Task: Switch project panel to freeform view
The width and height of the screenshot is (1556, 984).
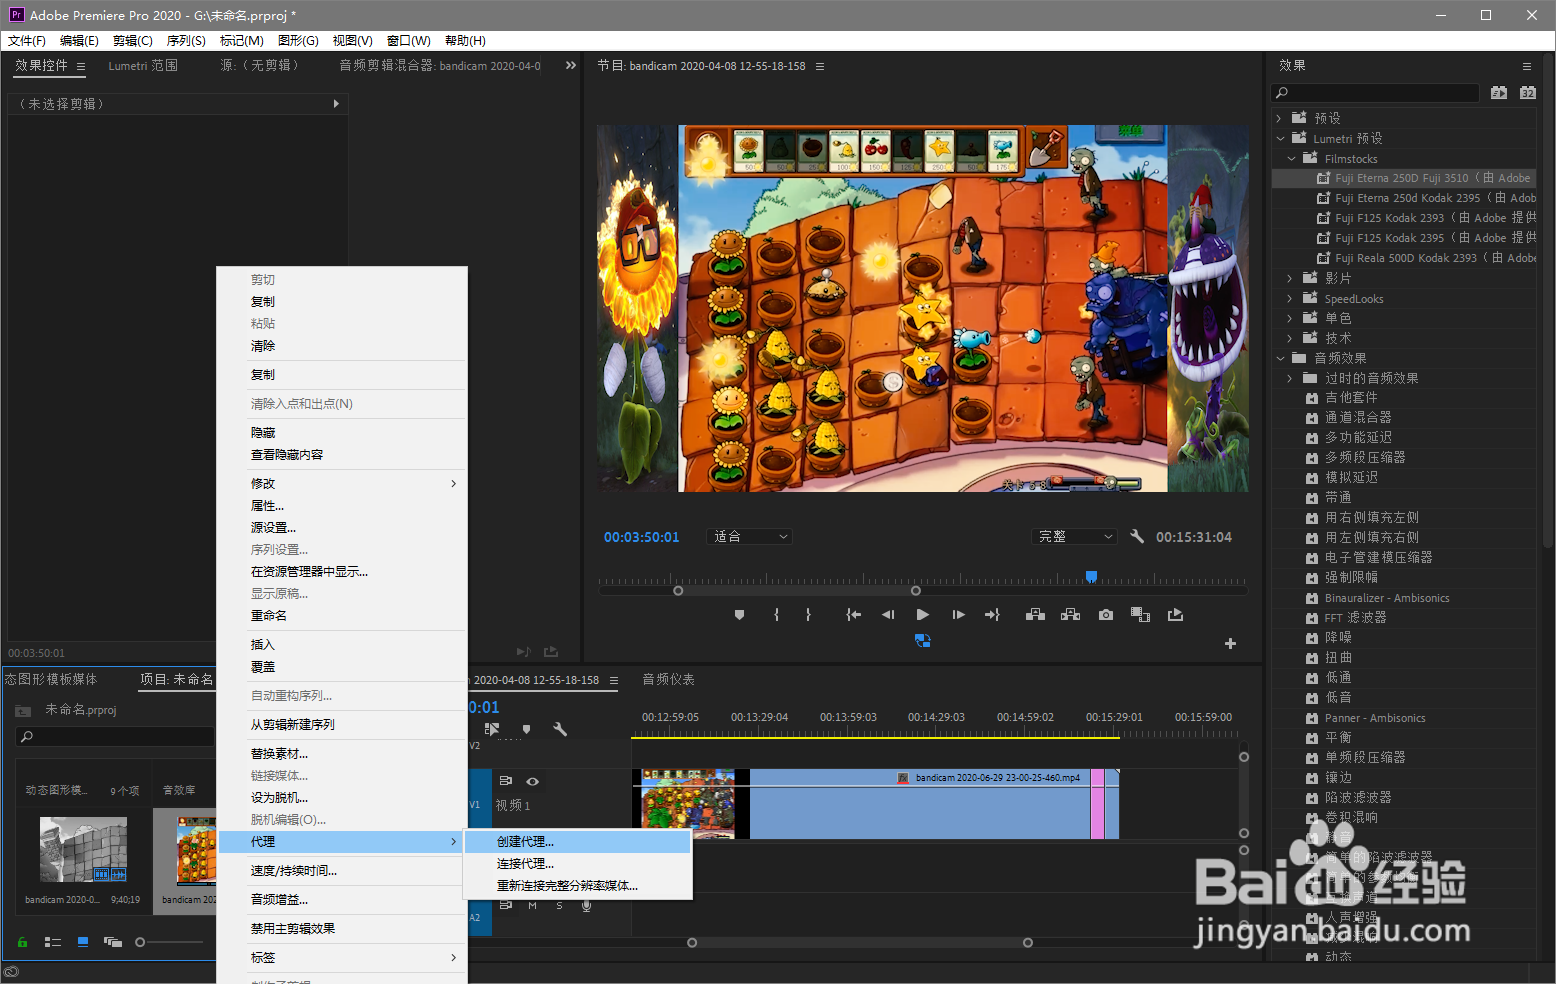Action: point(113,942)
